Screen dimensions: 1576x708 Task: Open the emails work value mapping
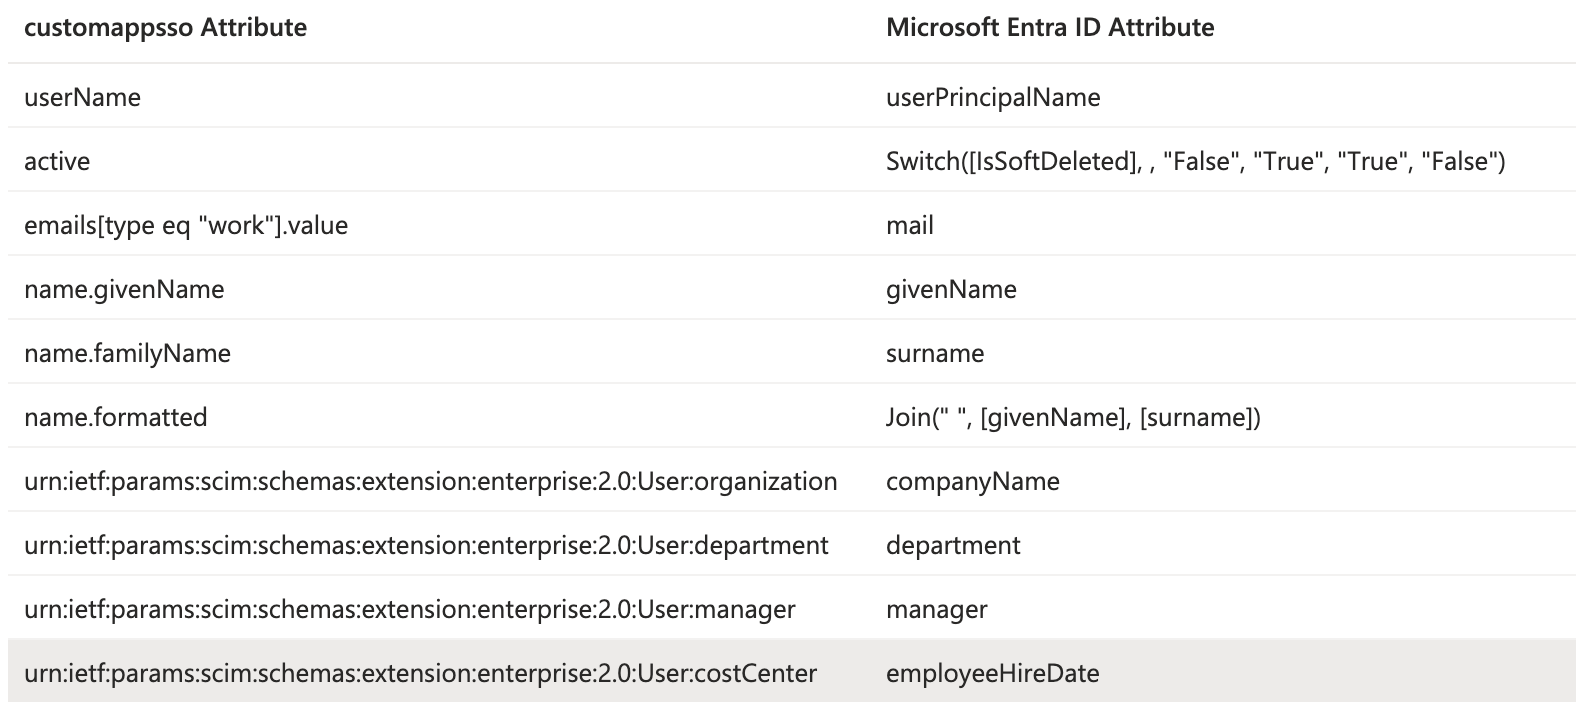(x=186, y=225)
